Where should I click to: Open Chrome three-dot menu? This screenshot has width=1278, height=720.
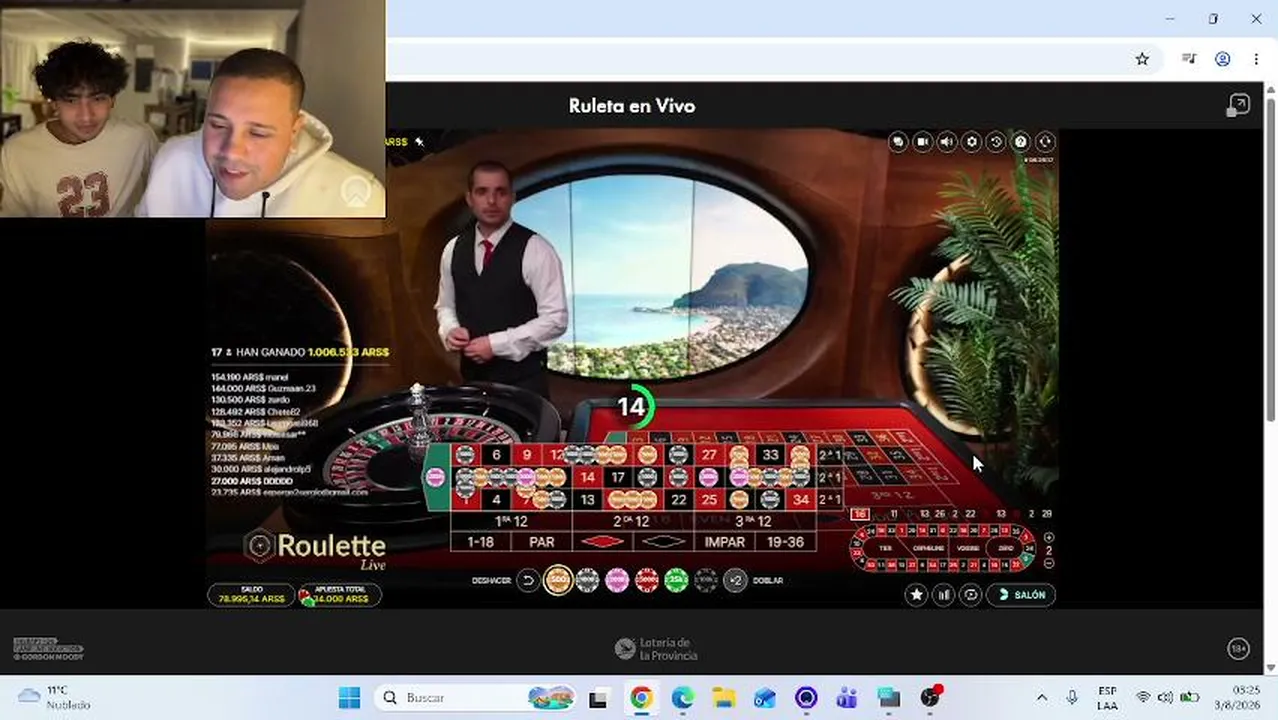[x=1256, y=59]
